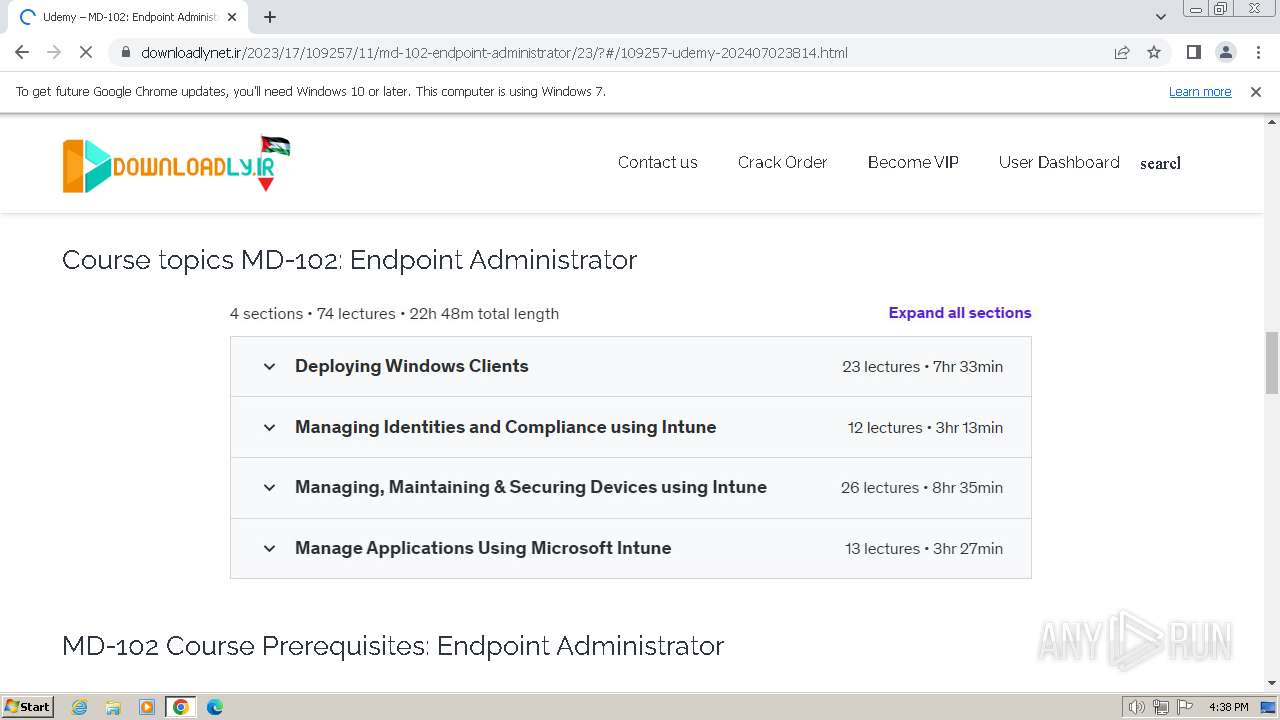
Task: Open Microsoft Edge from taskbar
Action: pyautogui.click(x=214, y=707)
